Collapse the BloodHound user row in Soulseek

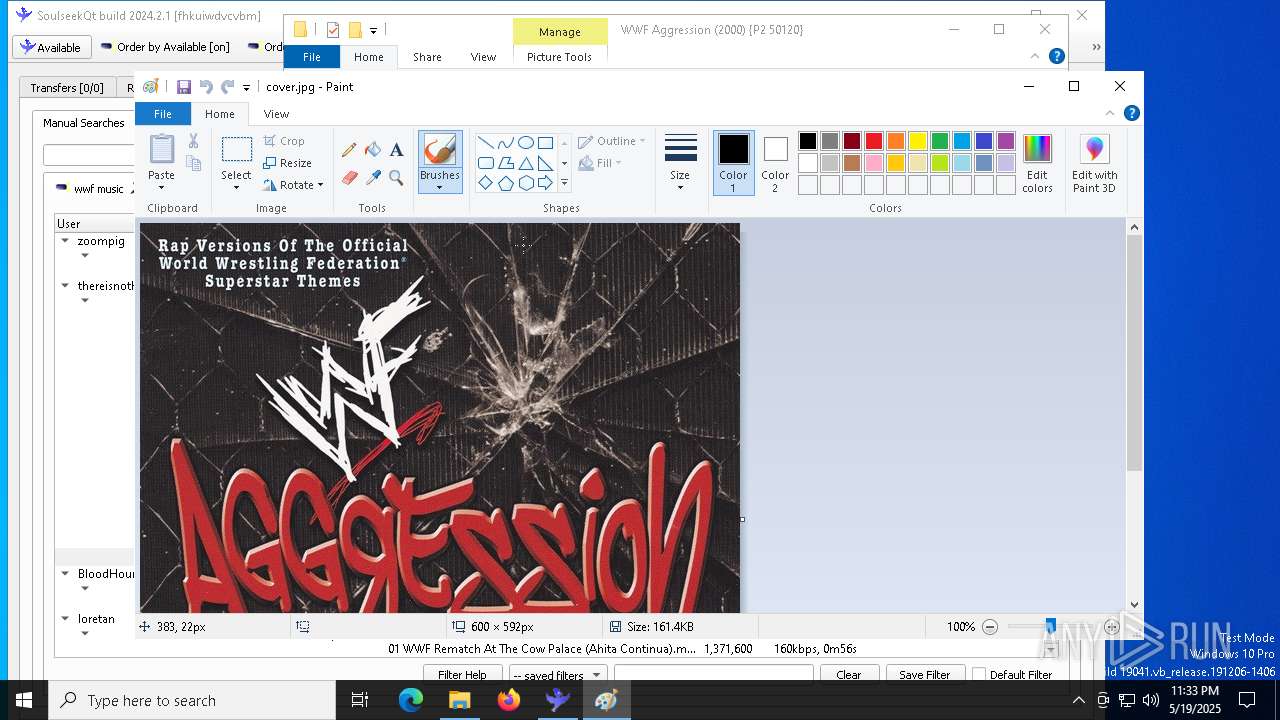[65, 574]
